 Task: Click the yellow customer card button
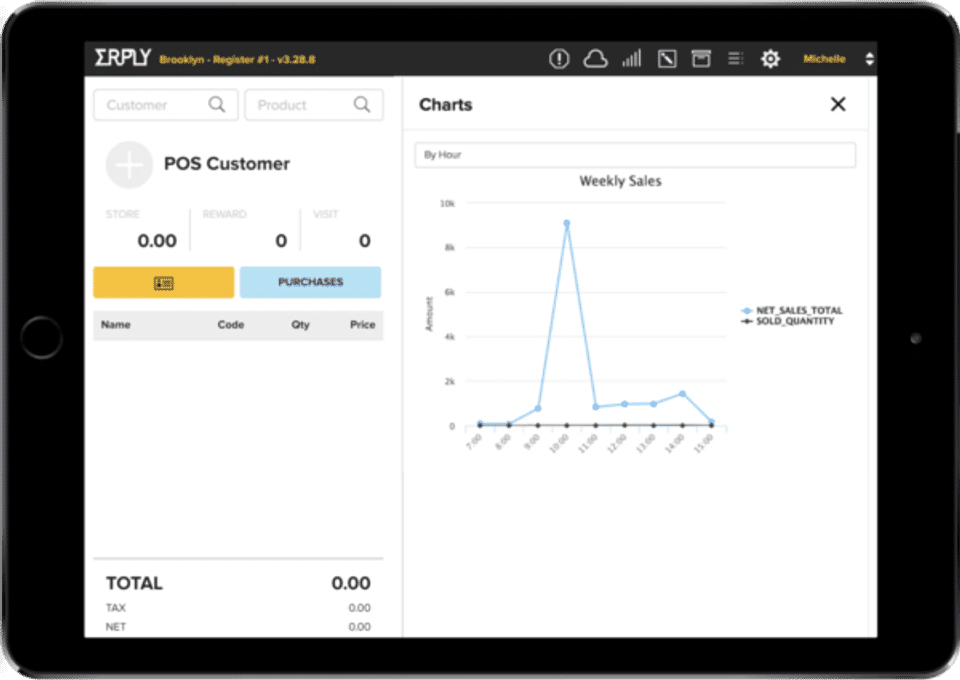pos(163,282)
